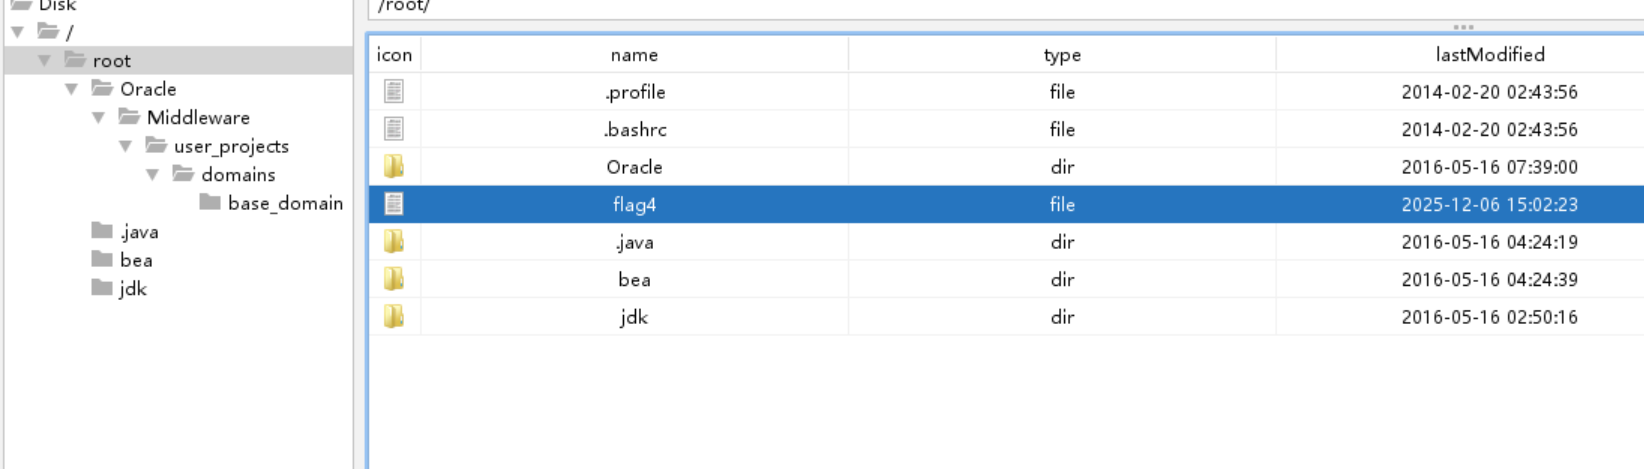Select the bea folder in tree
This screenshot has width=1644, height=469.
click(x=136, y=260)
